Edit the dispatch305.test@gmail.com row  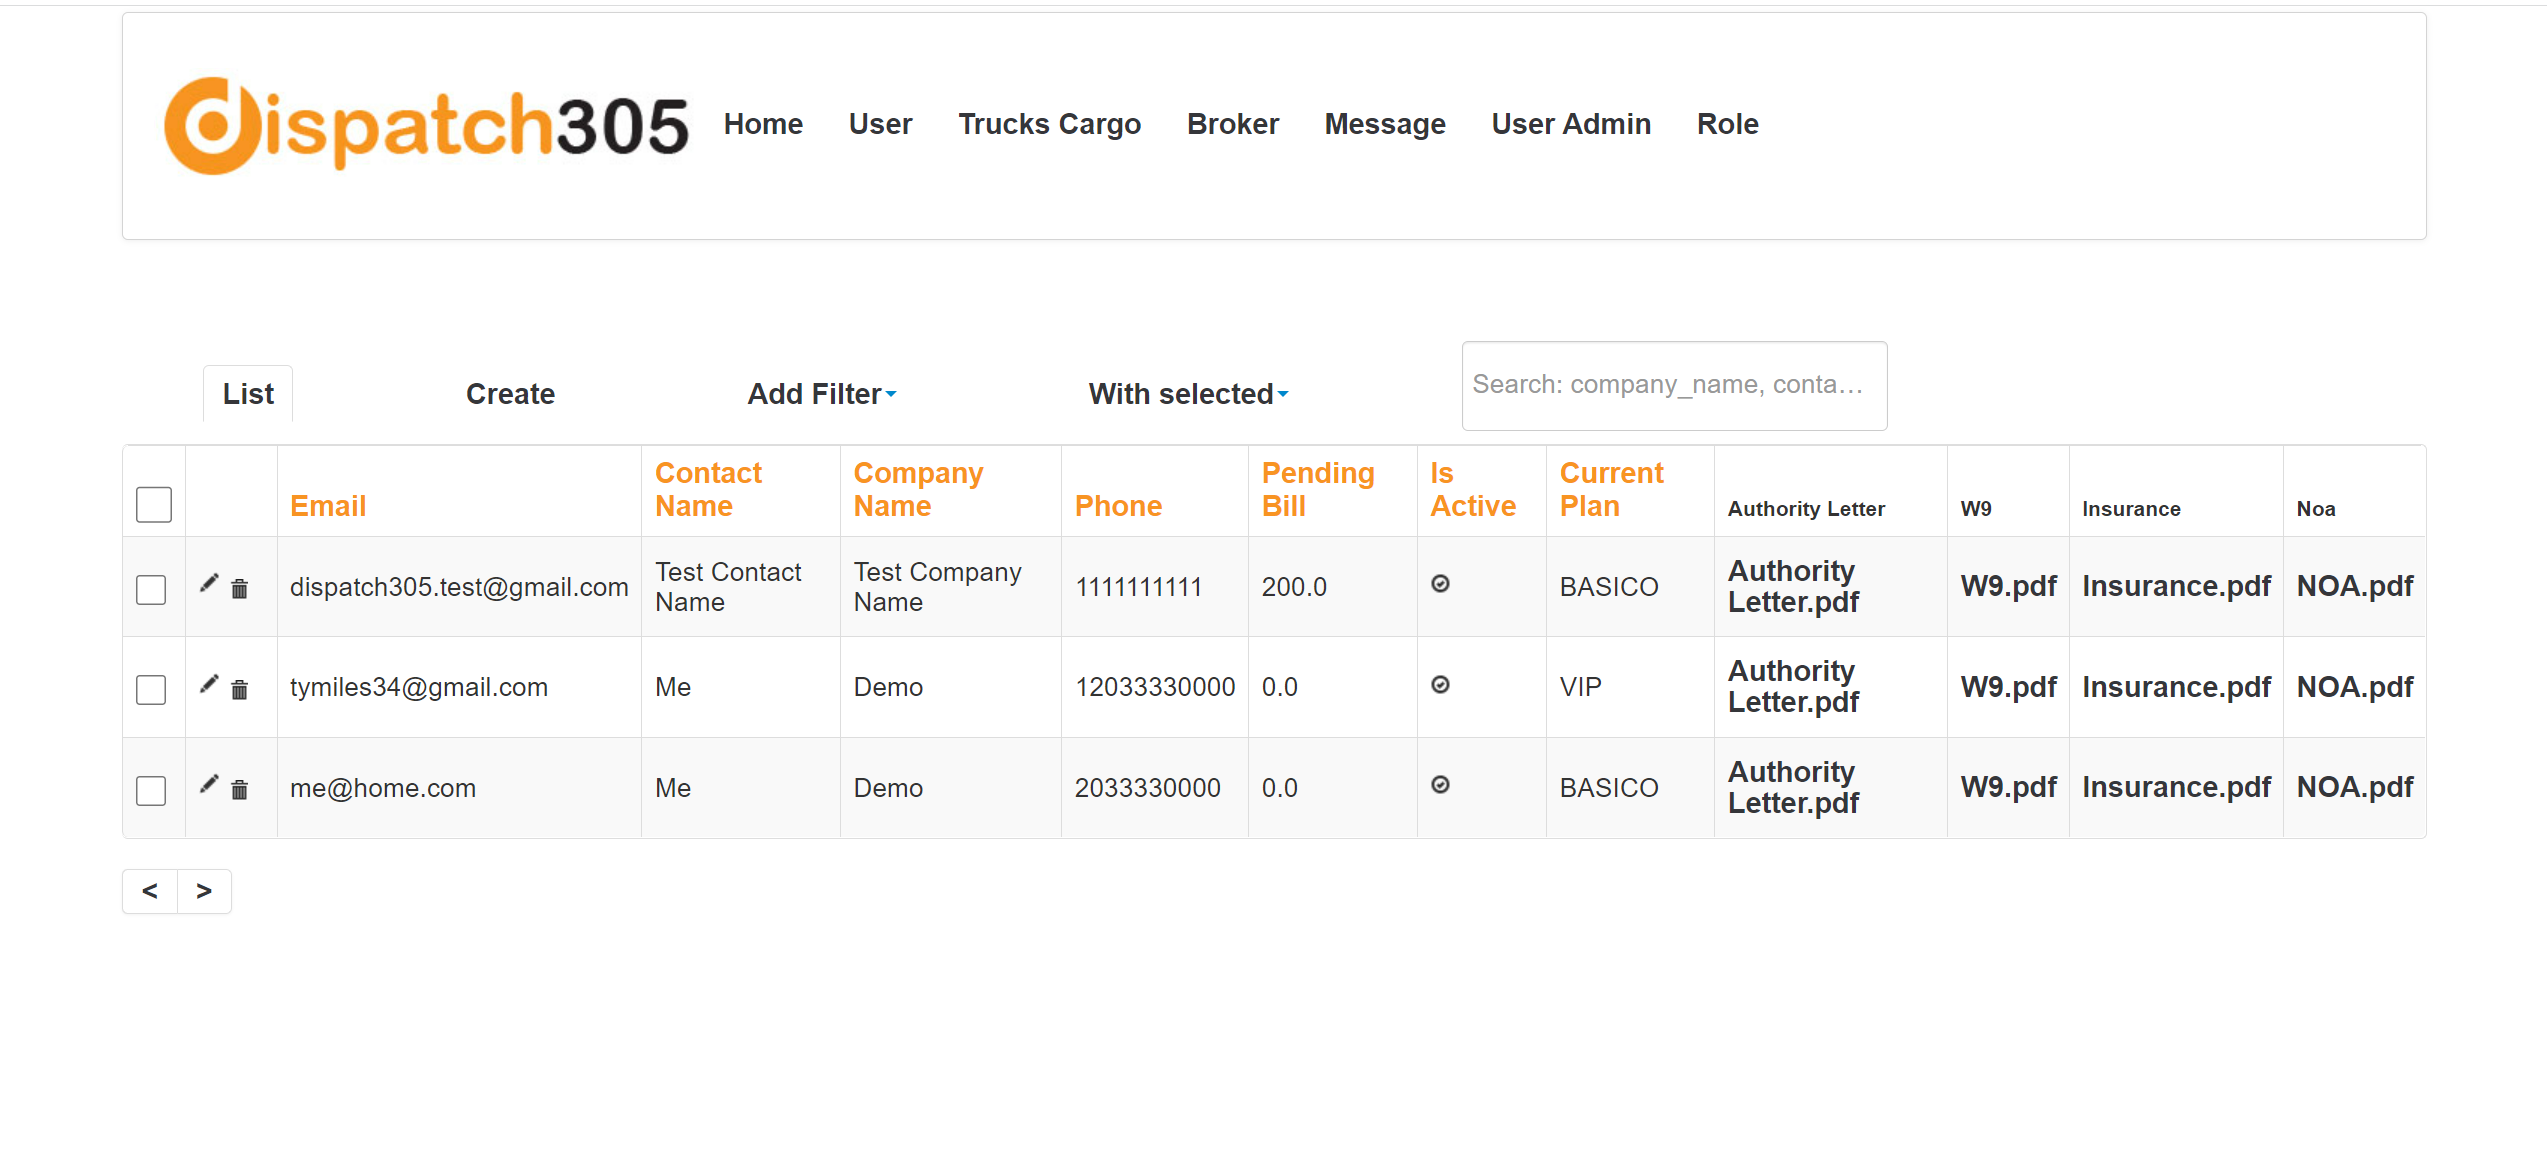click(209, 584)
